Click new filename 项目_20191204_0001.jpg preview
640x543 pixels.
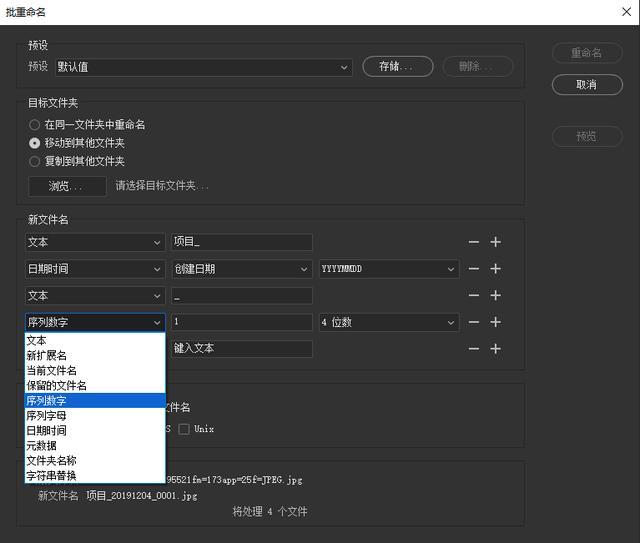[142, 496]
